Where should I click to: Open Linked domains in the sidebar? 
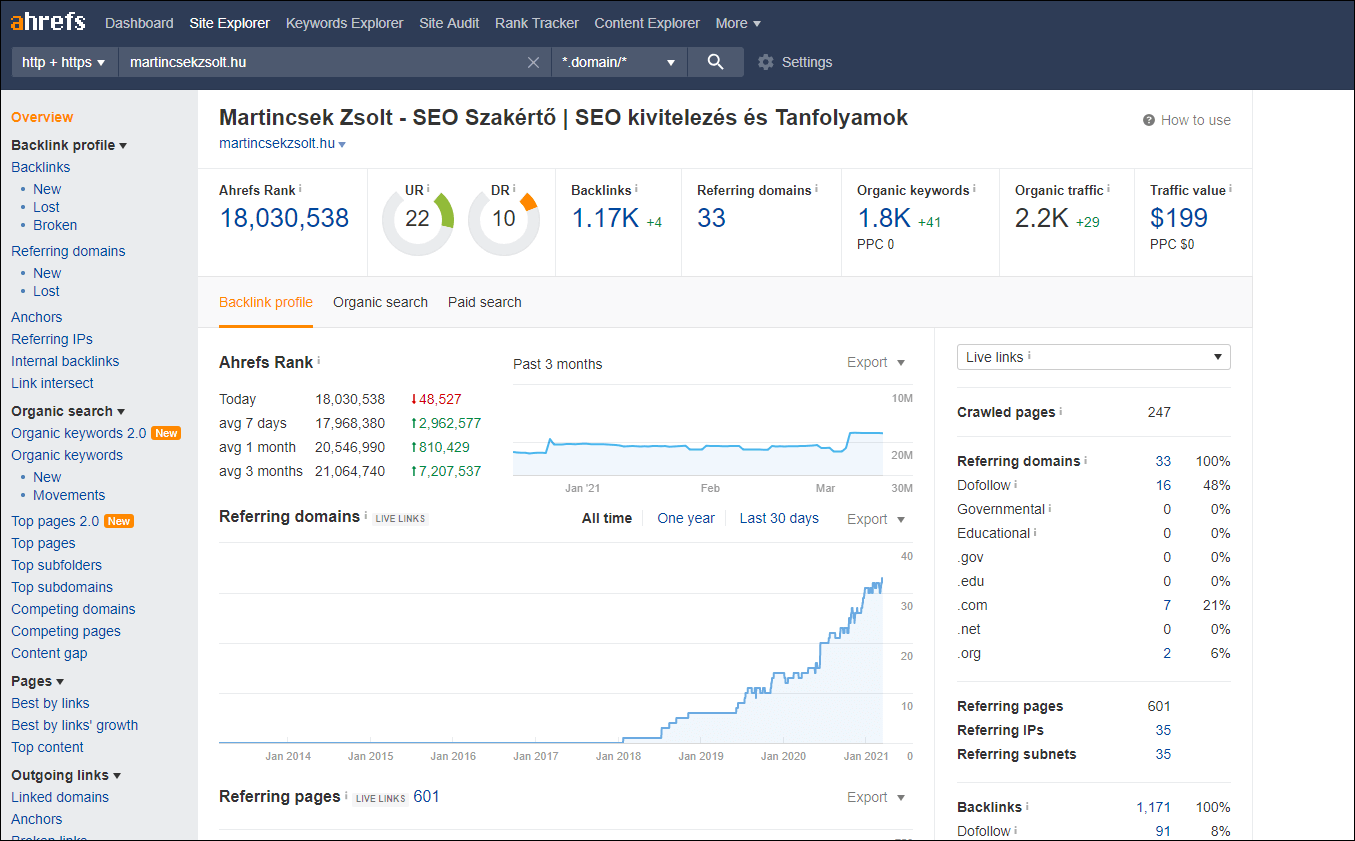coord(60,797)
